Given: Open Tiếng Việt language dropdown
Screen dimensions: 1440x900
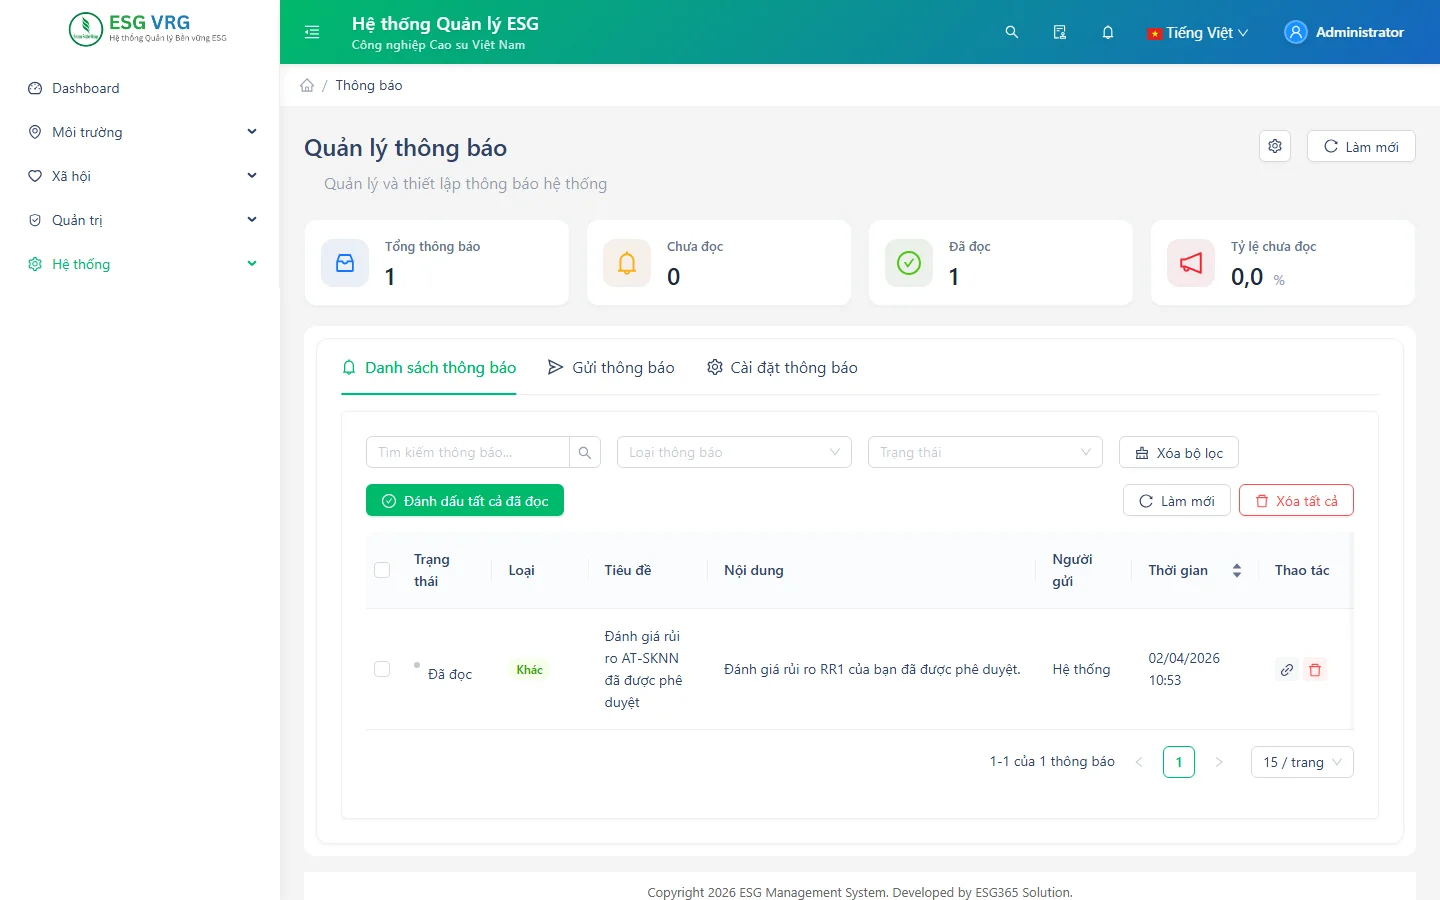Looking at the screenshot, I should (1198, 32).
